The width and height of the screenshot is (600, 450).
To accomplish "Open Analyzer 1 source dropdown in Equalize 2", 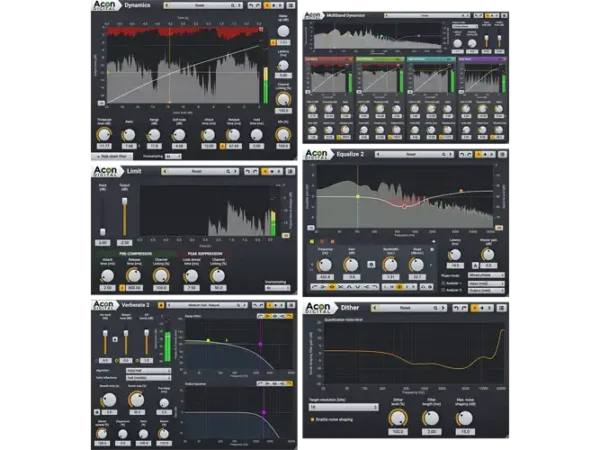I will tap(486, 283).
